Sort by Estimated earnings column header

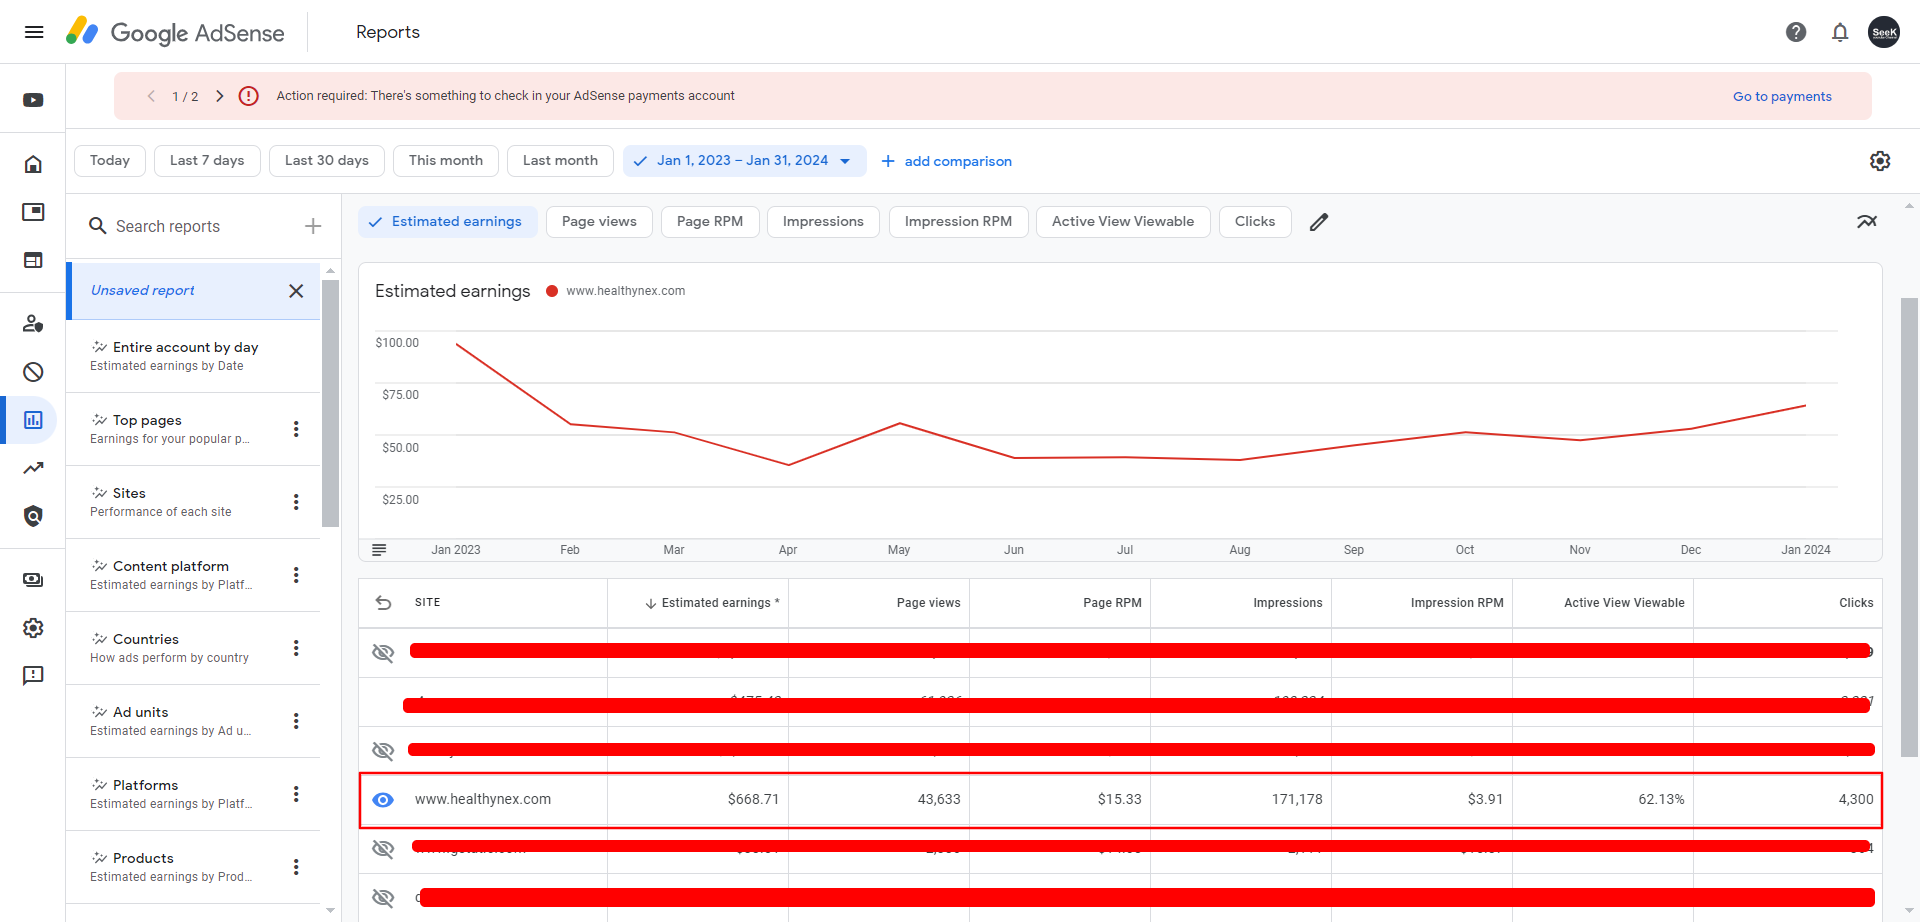tap(711, 603)
